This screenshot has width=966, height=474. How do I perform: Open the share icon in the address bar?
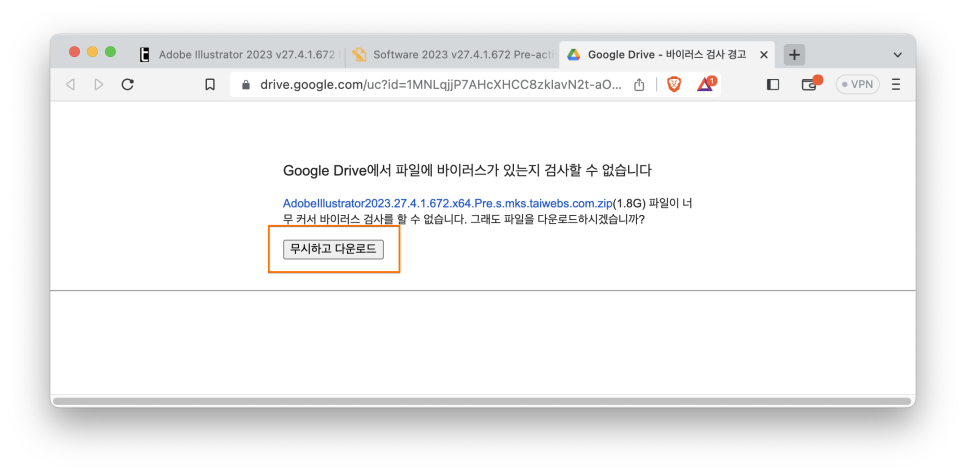[639, 84]
